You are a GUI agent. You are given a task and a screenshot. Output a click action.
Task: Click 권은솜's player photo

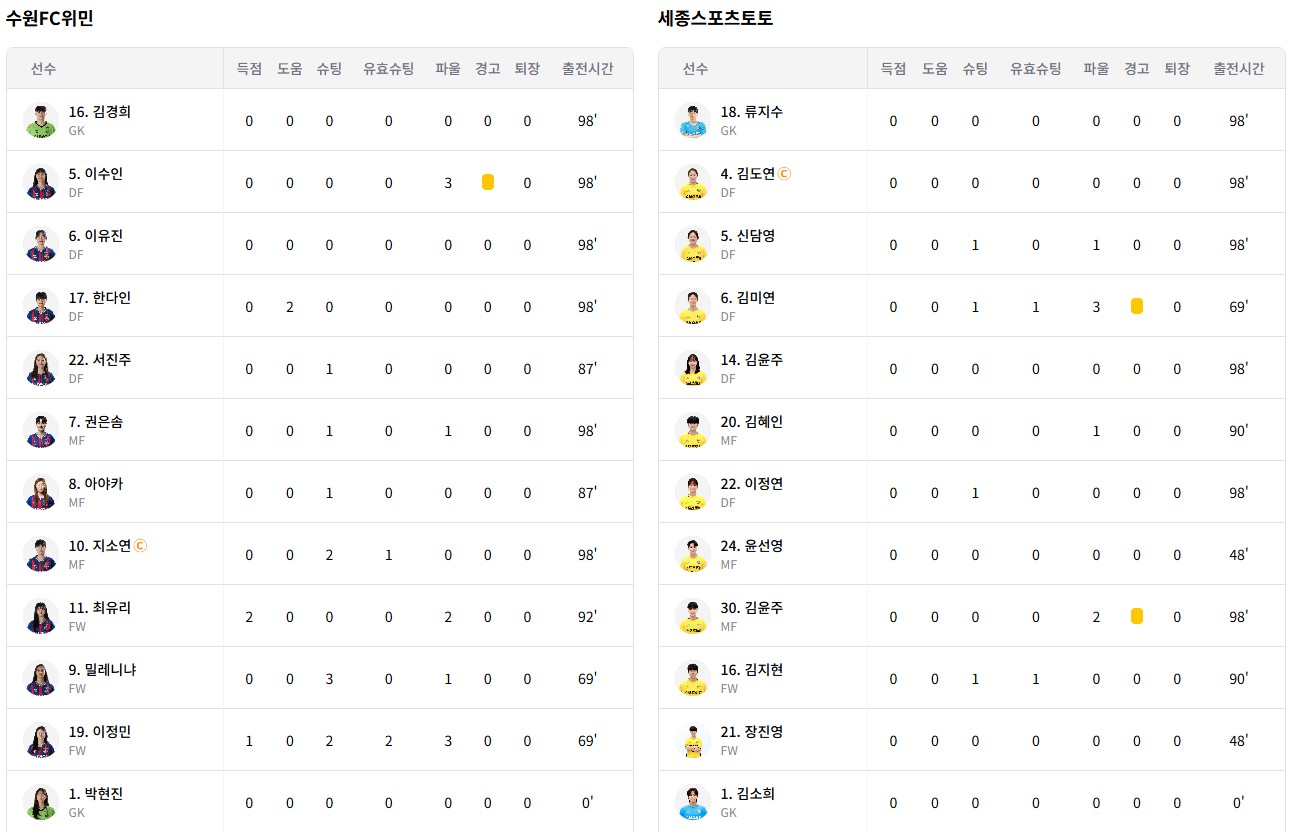click(x=41, y=430)
